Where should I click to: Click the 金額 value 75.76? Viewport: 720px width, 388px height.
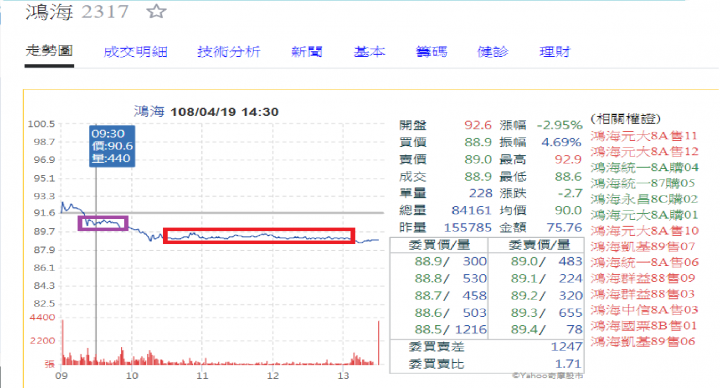click(564, 227)
